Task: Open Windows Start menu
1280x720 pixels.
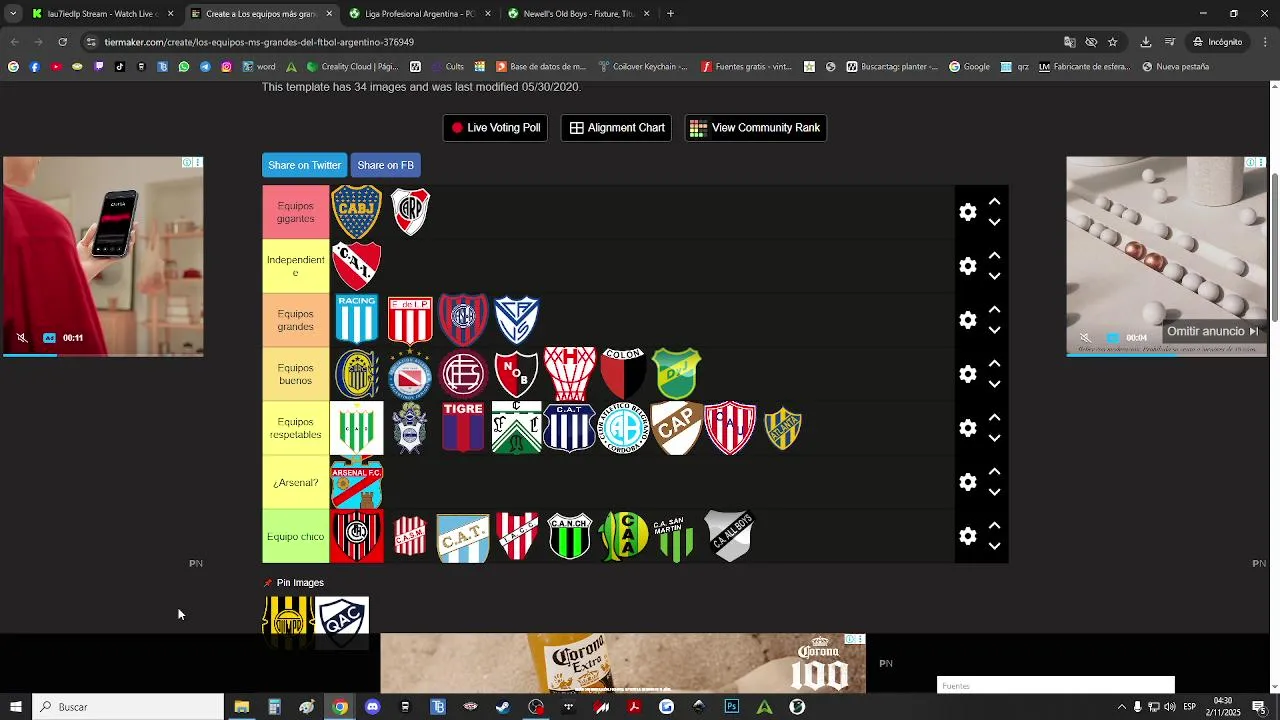Action: point(15,707)
